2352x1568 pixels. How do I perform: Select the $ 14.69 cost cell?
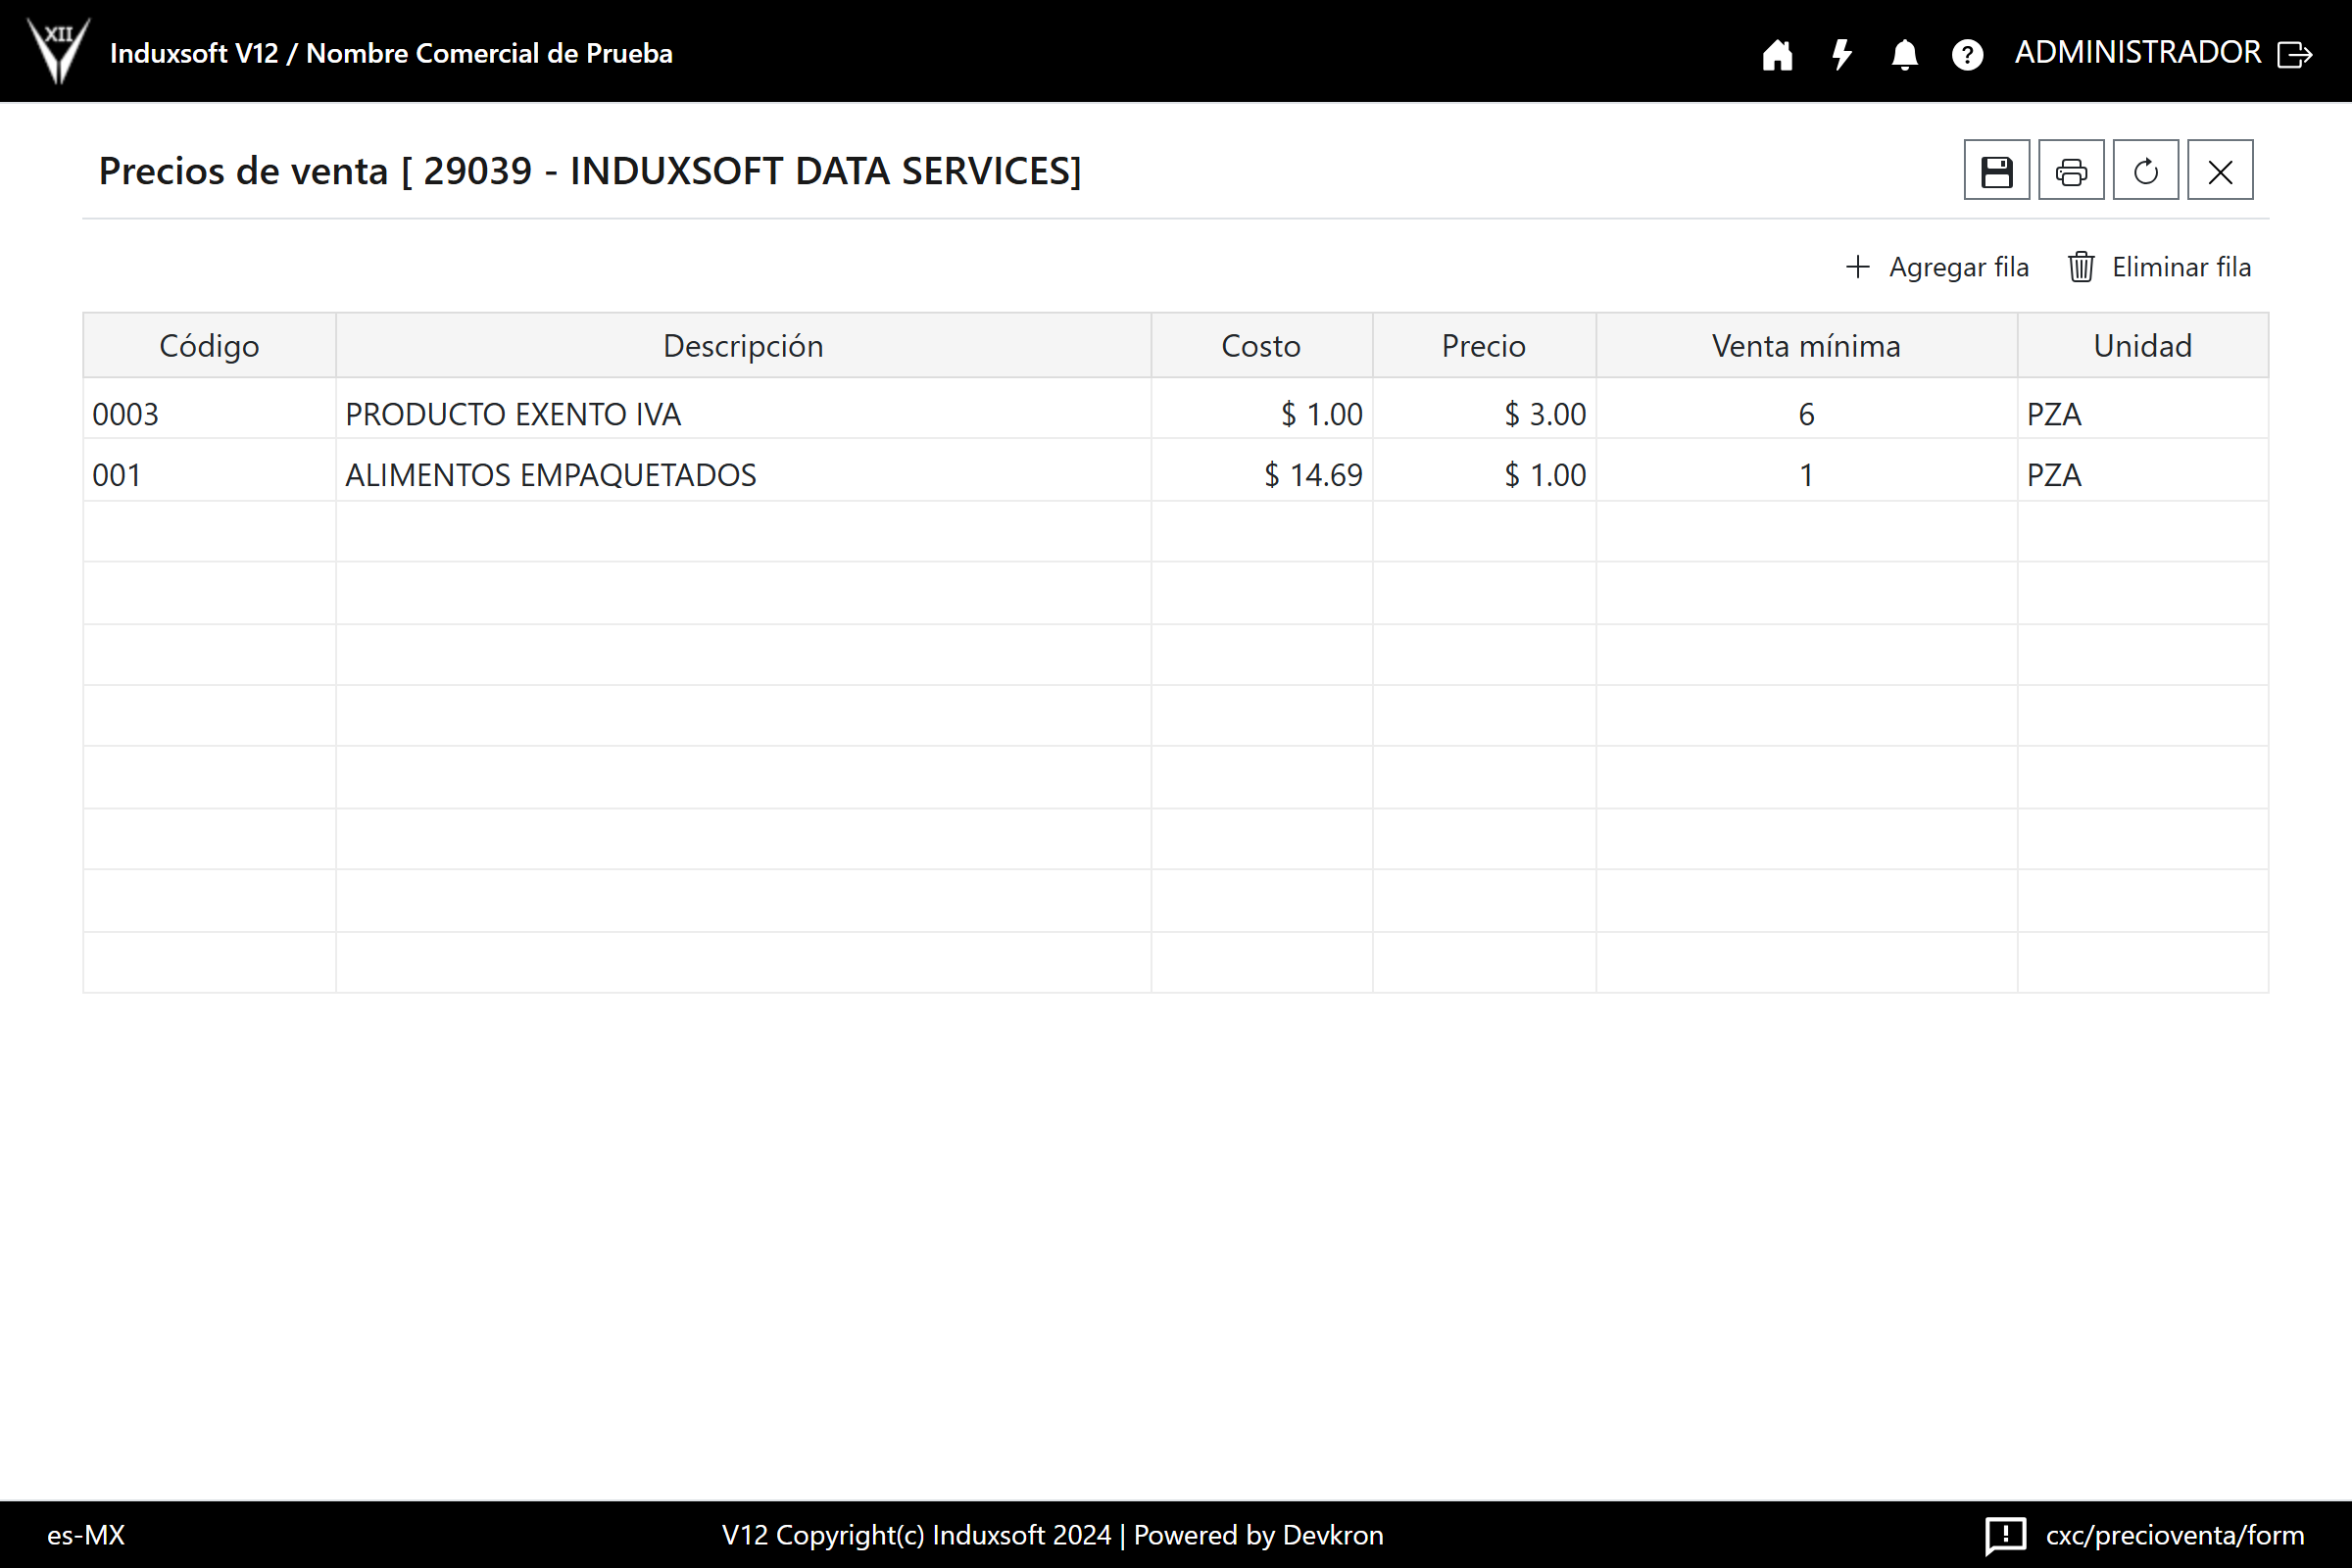1261,475
